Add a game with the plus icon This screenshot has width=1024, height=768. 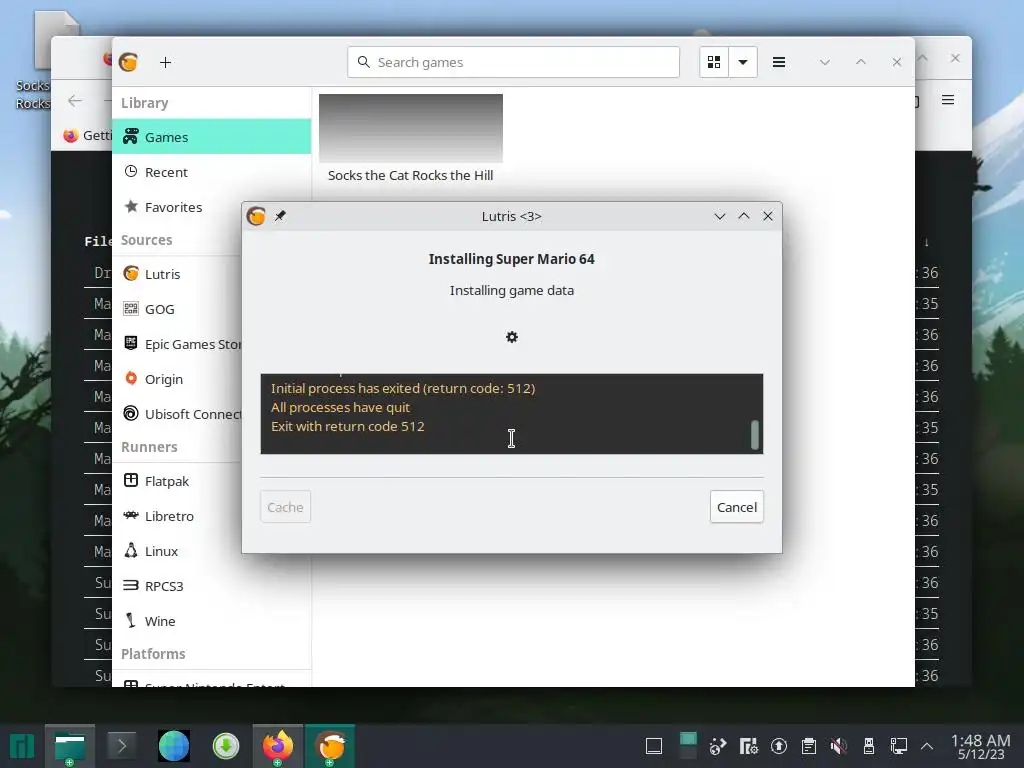(x=165, y=62)
